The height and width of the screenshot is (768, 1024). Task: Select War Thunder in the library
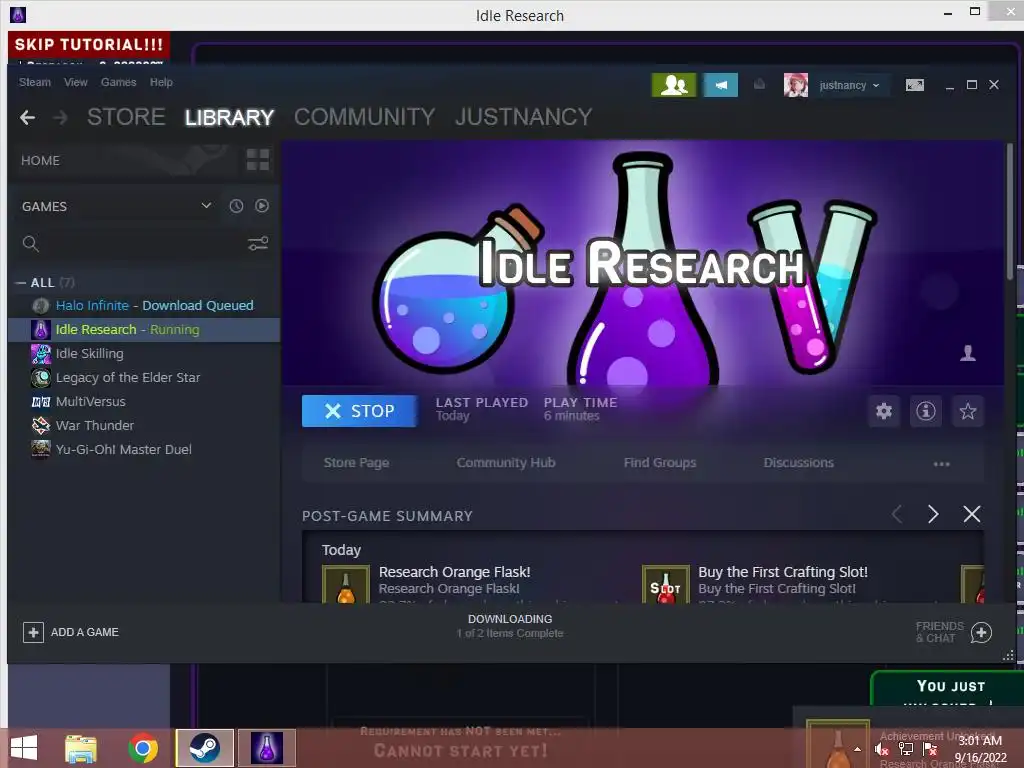point(144,426)
